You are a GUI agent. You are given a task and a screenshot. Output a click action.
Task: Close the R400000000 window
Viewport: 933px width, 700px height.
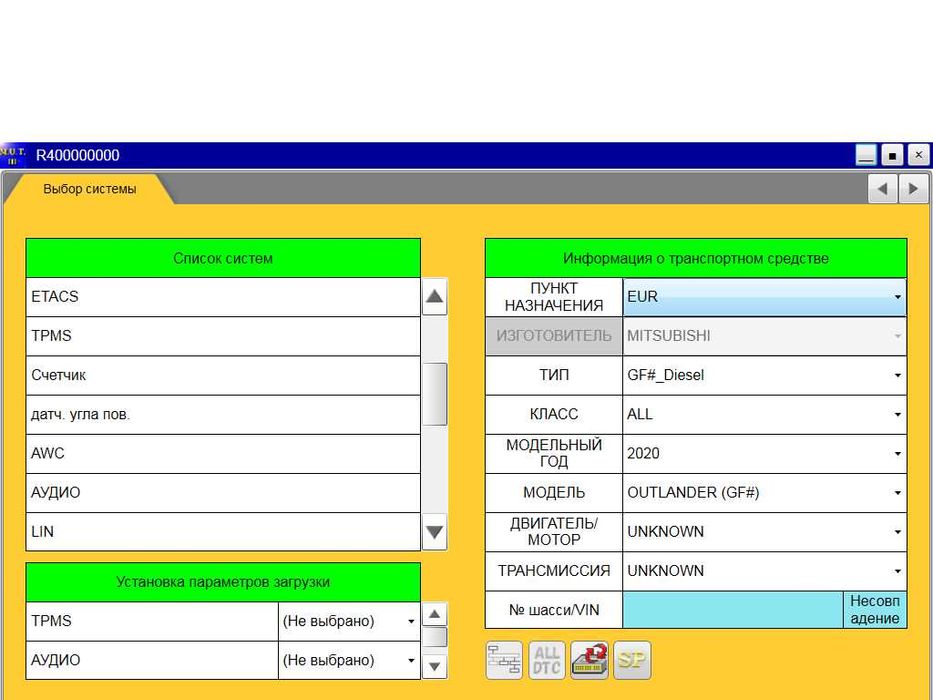pyautogui.click(x=918, y=155)
